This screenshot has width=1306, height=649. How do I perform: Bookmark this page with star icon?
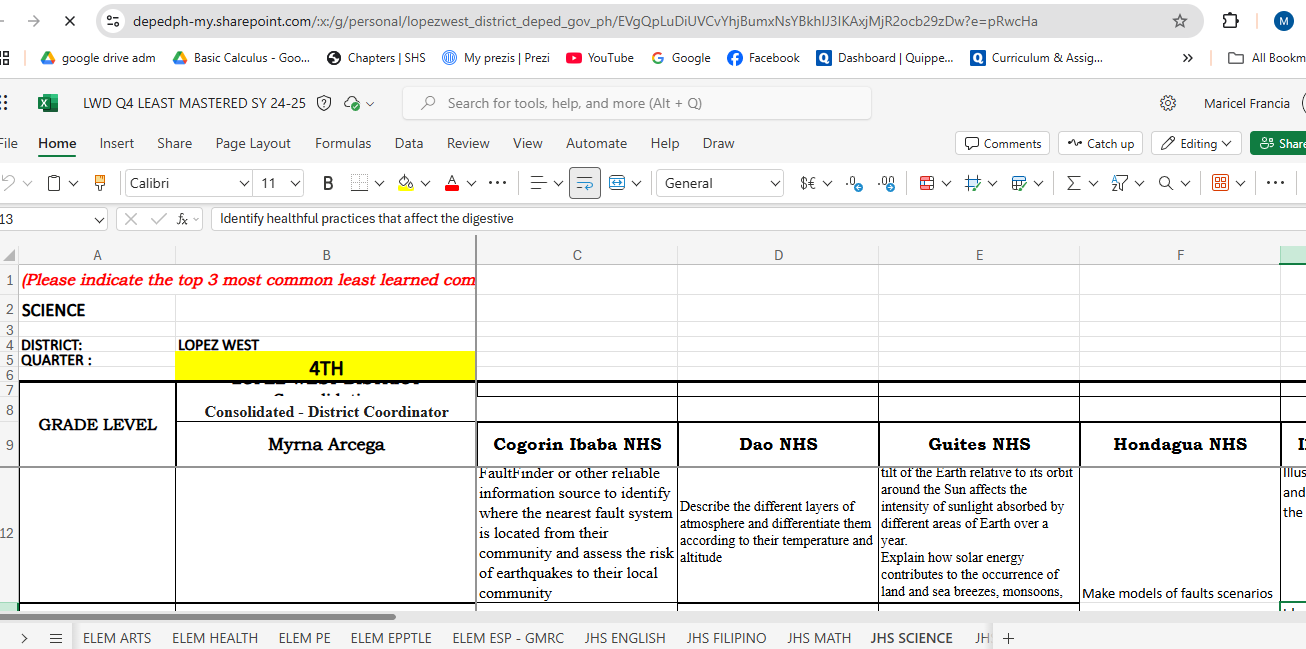pos(1180,21)
